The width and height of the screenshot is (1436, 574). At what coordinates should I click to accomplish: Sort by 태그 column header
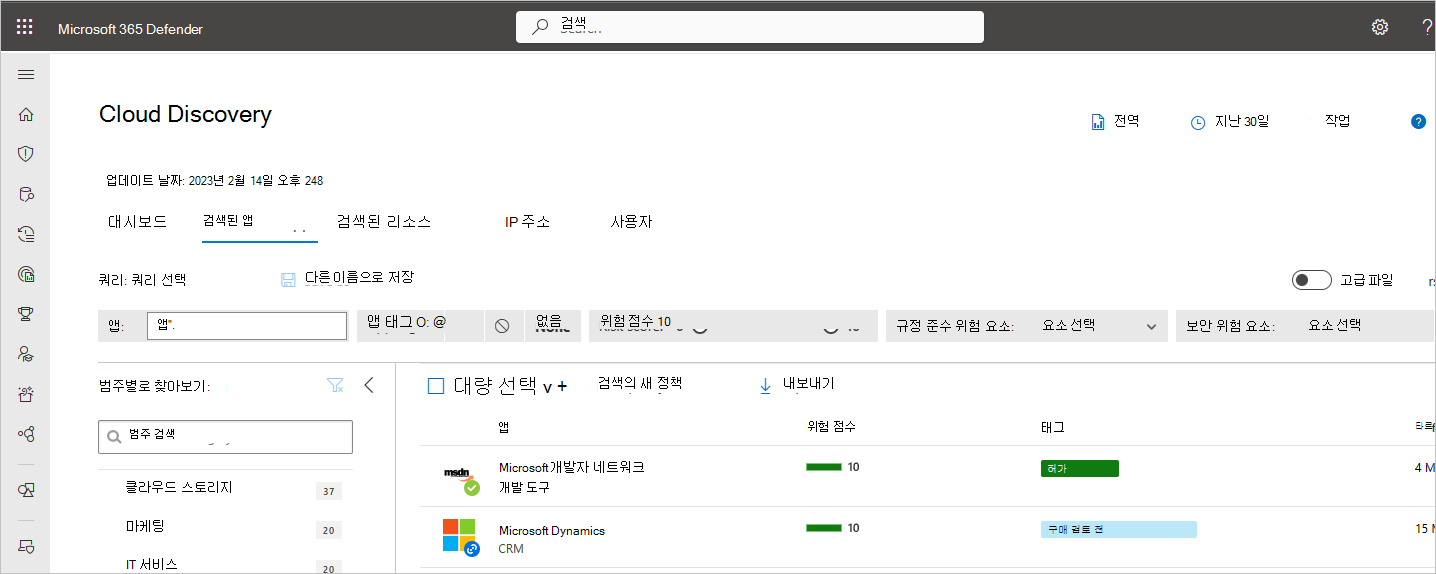click(1052, 427)
